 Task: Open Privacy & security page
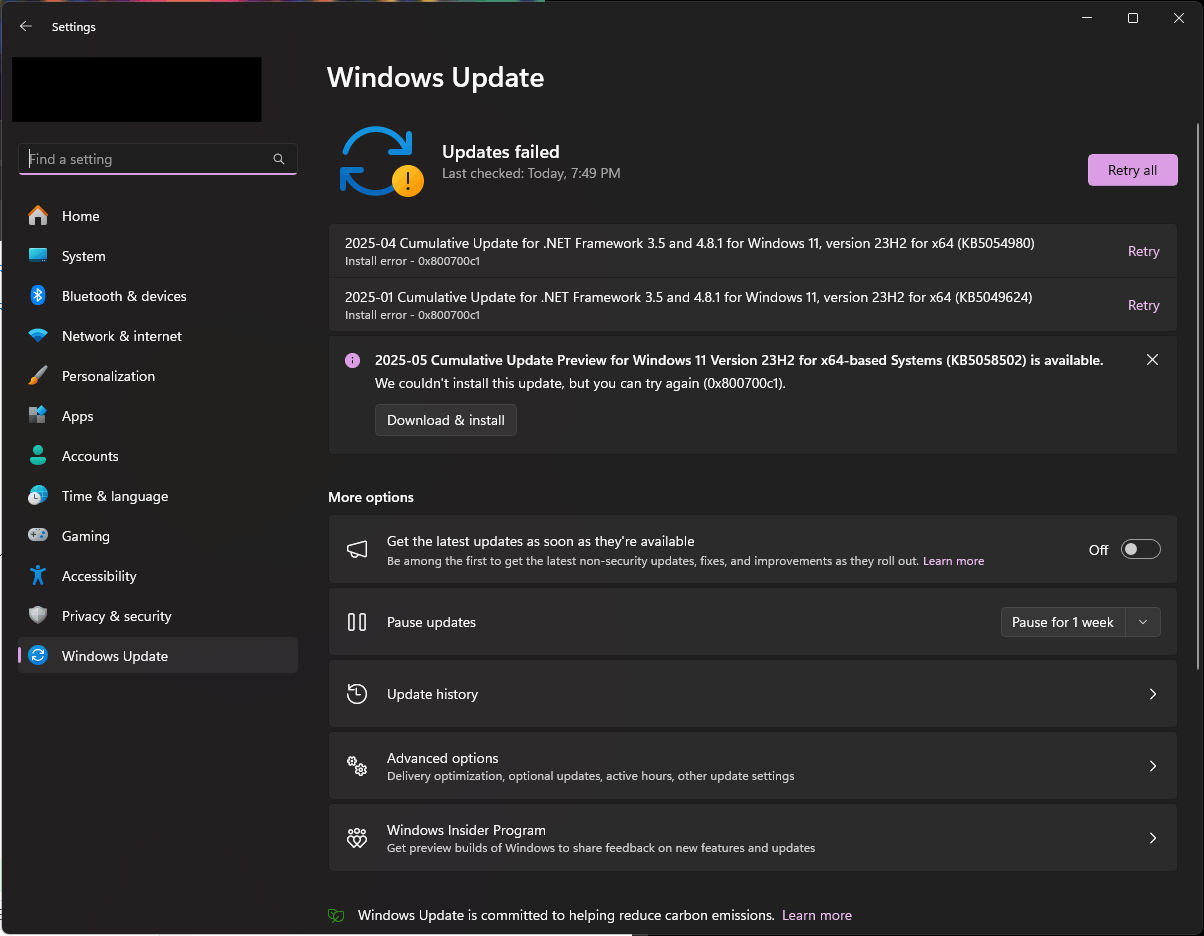click(158, 616)
